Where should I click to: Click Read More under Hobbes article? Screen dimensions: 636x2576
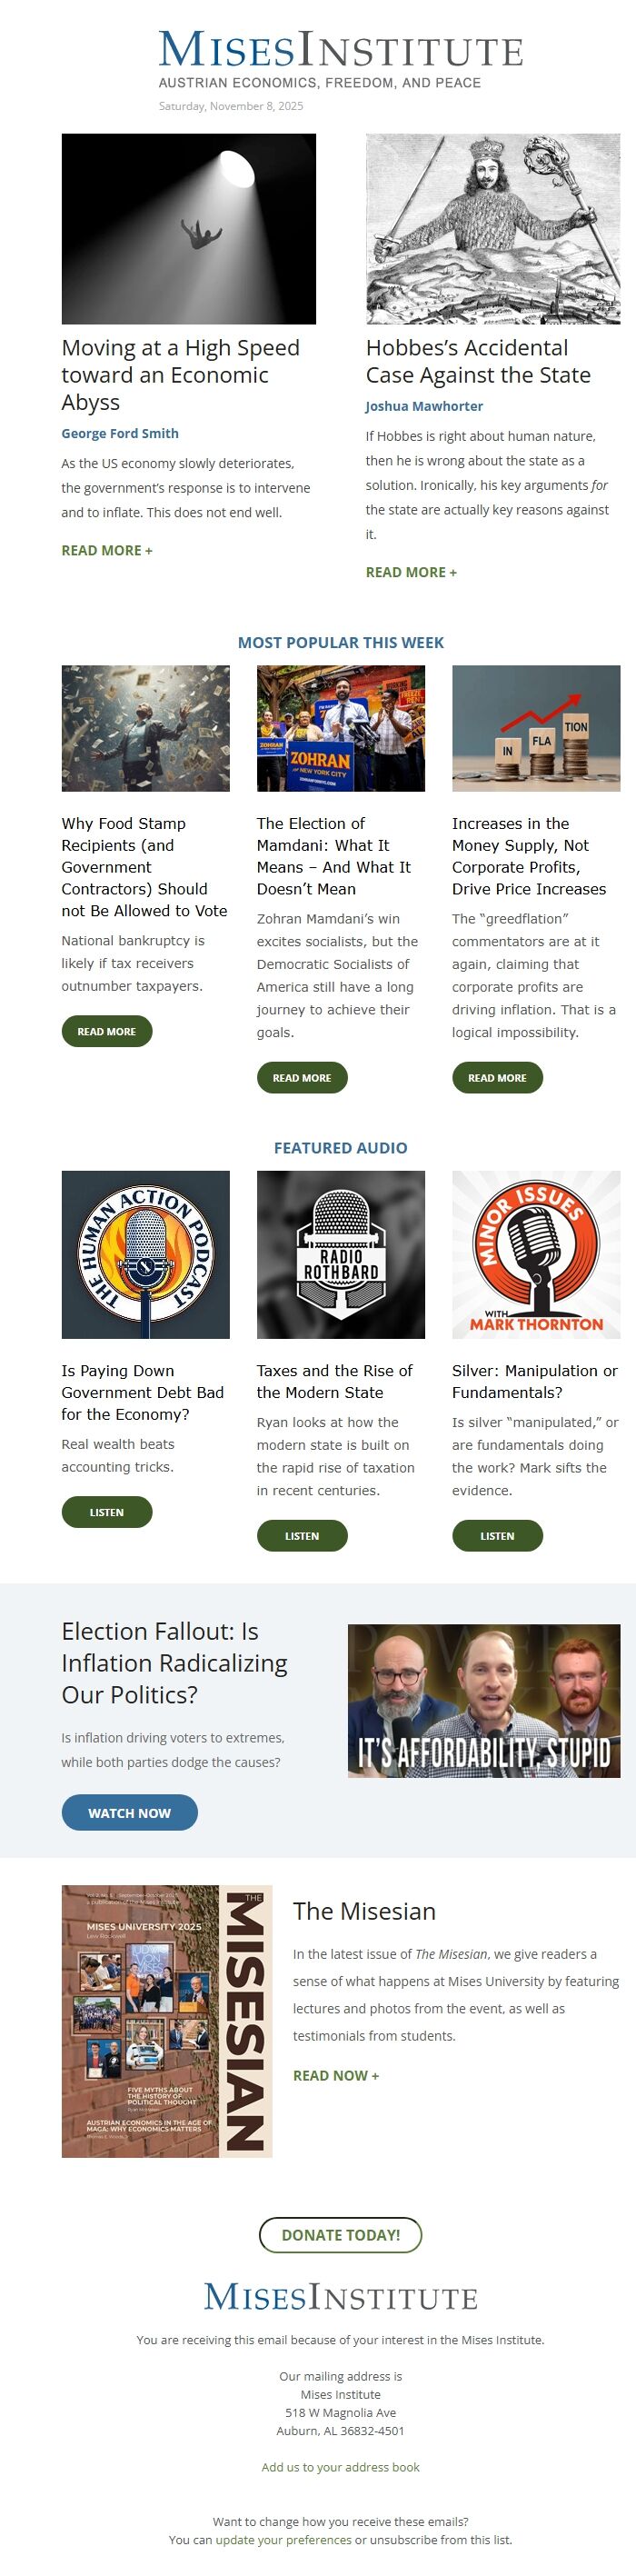(x=411, y=572)
